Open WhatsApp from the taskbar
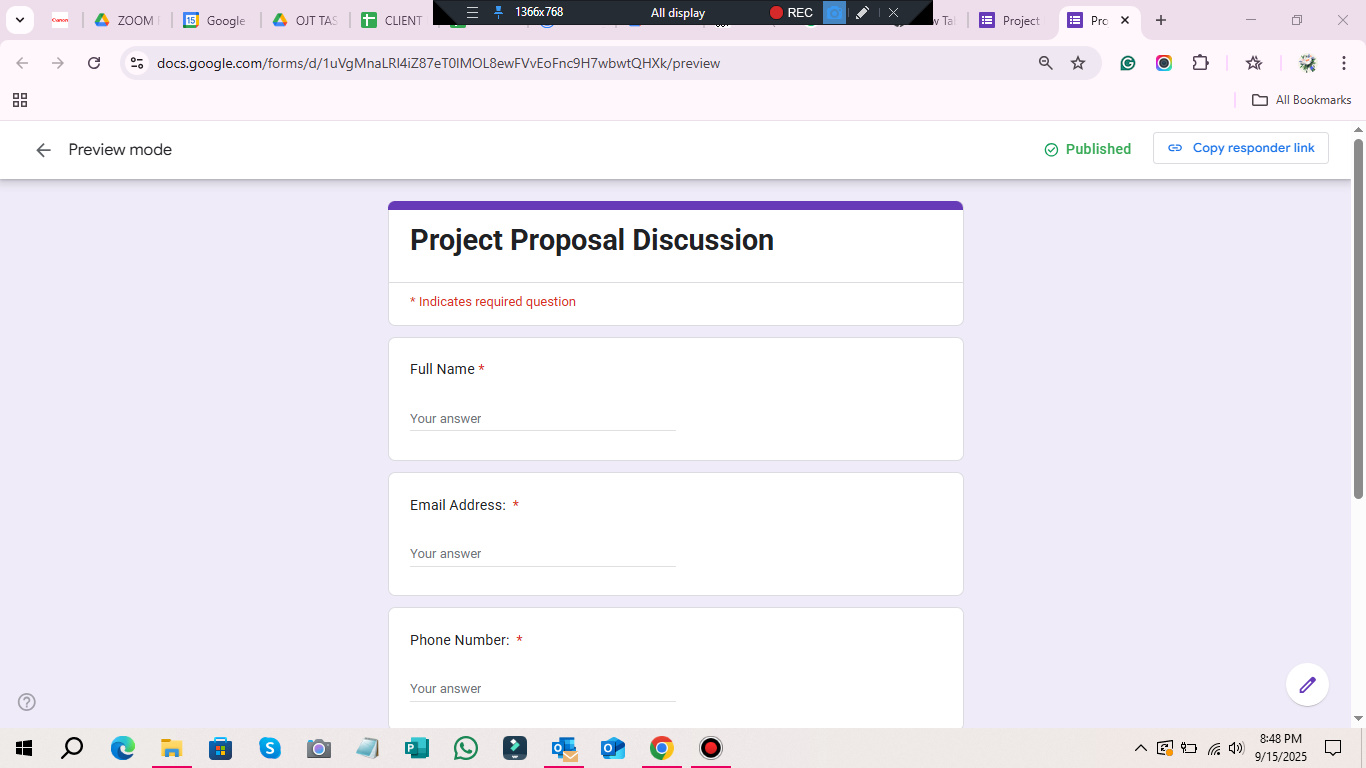This screenshot has height=768, width=1366. click(465, 748)
